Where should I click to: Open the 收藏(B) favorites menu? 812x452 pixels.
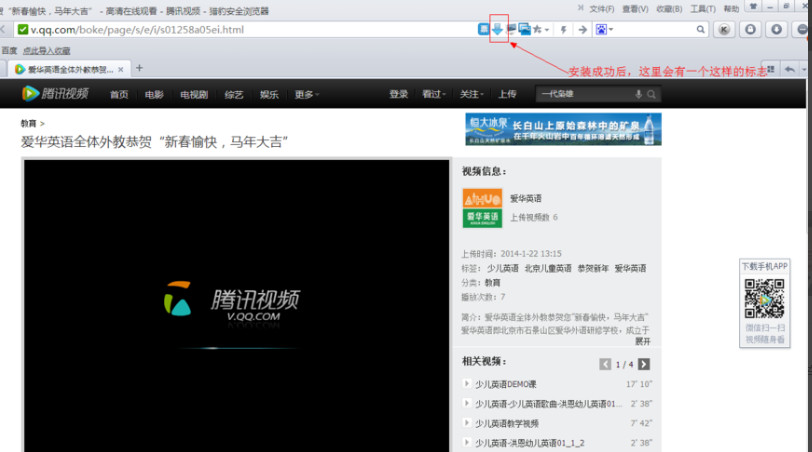click(x=671, y=9)
